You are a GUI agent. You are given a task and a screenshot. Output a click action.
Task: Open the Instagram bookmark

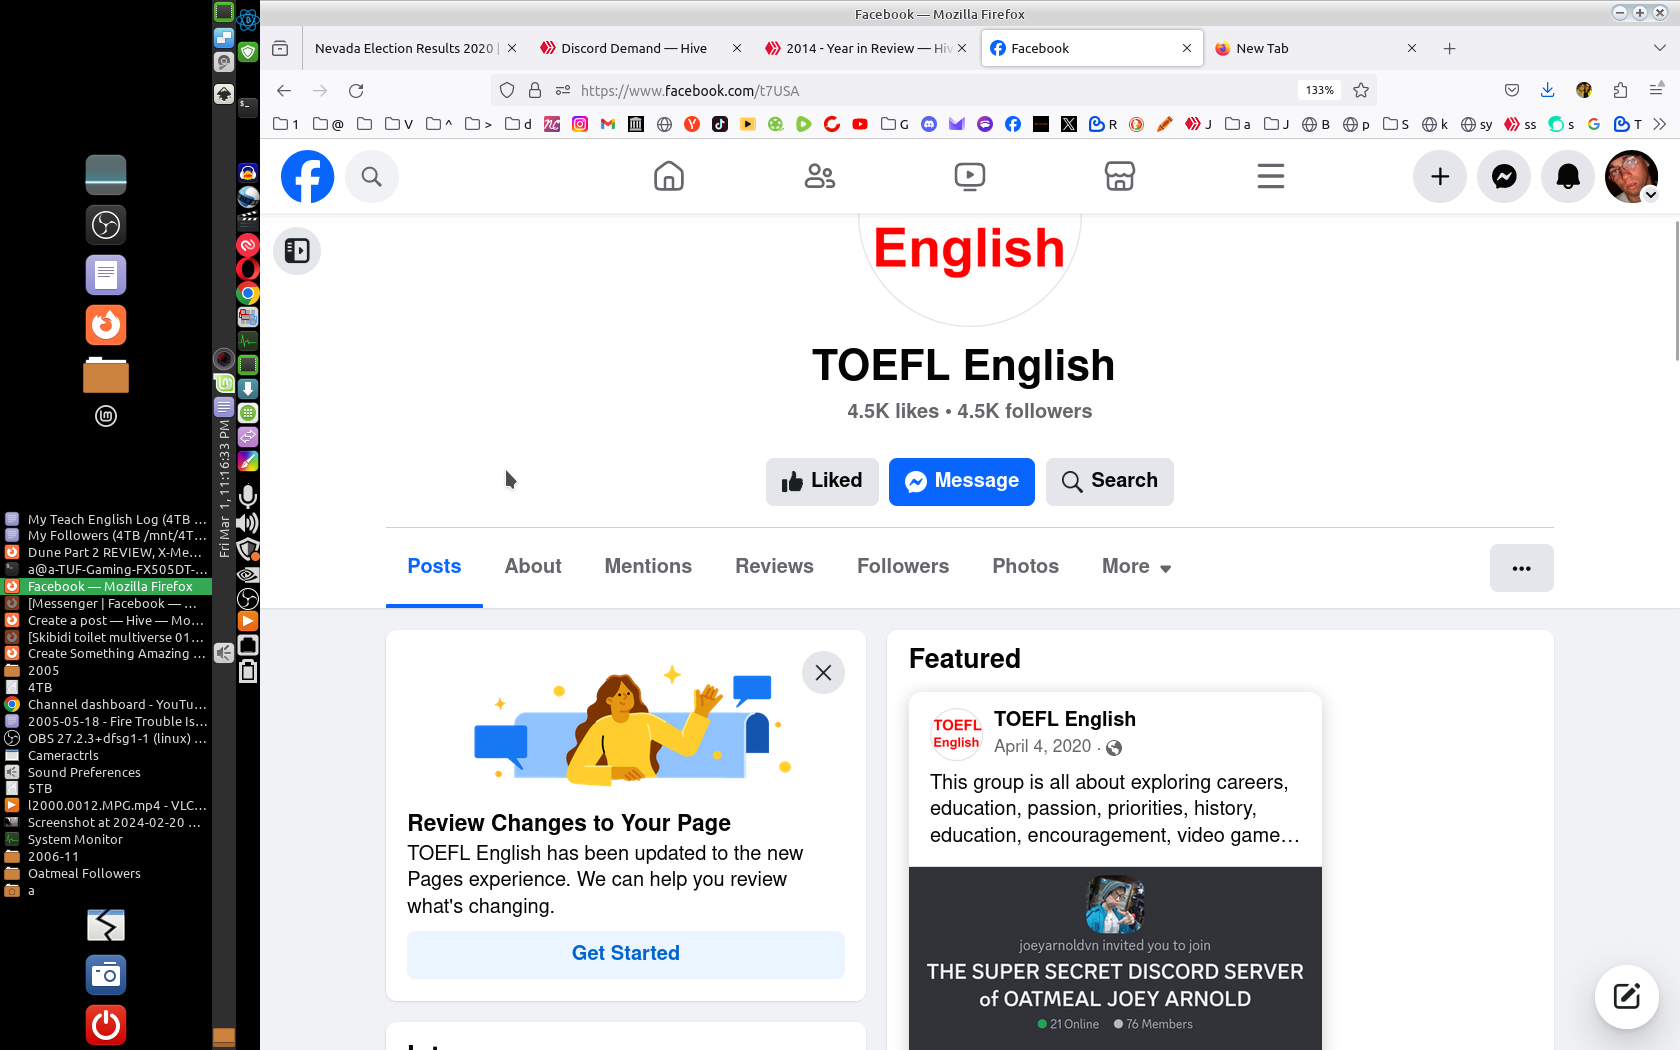tap(580, 124)
